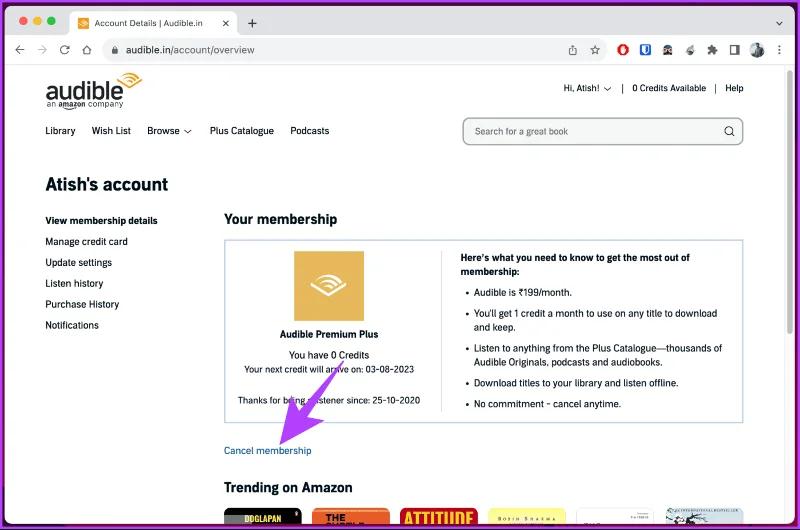800x530 pixels.
Task: Open Listen history in sidebar
Action: 74,284
